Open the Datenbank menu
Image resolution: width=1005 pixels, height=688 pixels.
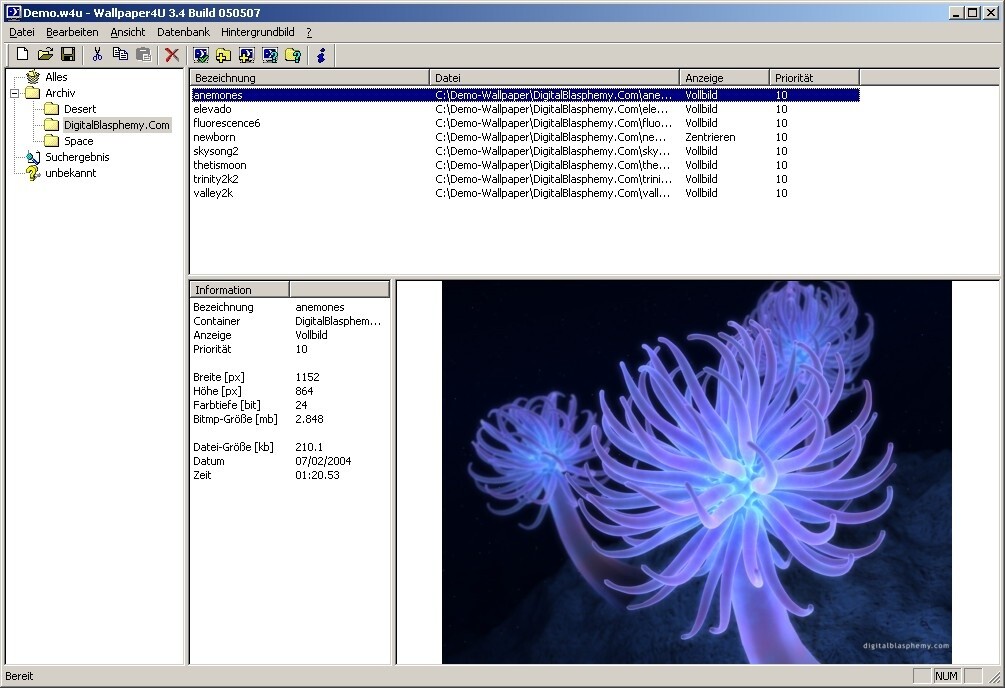(183, 32)
